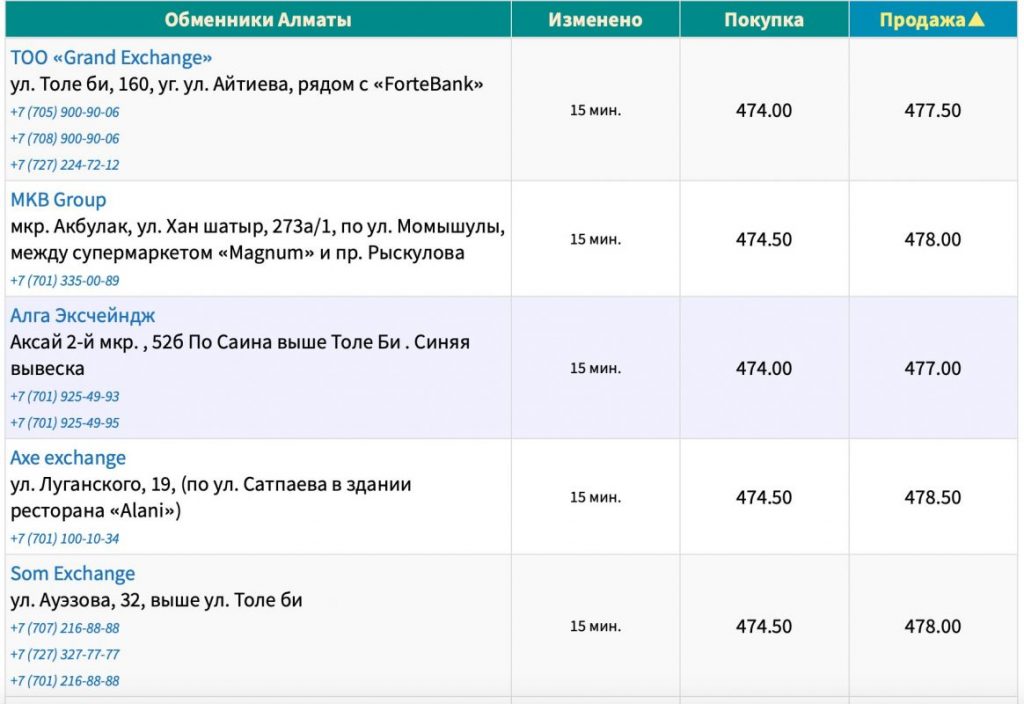This screenshot has width=1024, height=704.
Task: Click the Обменники Алматы column header
Action: point(258,20)
